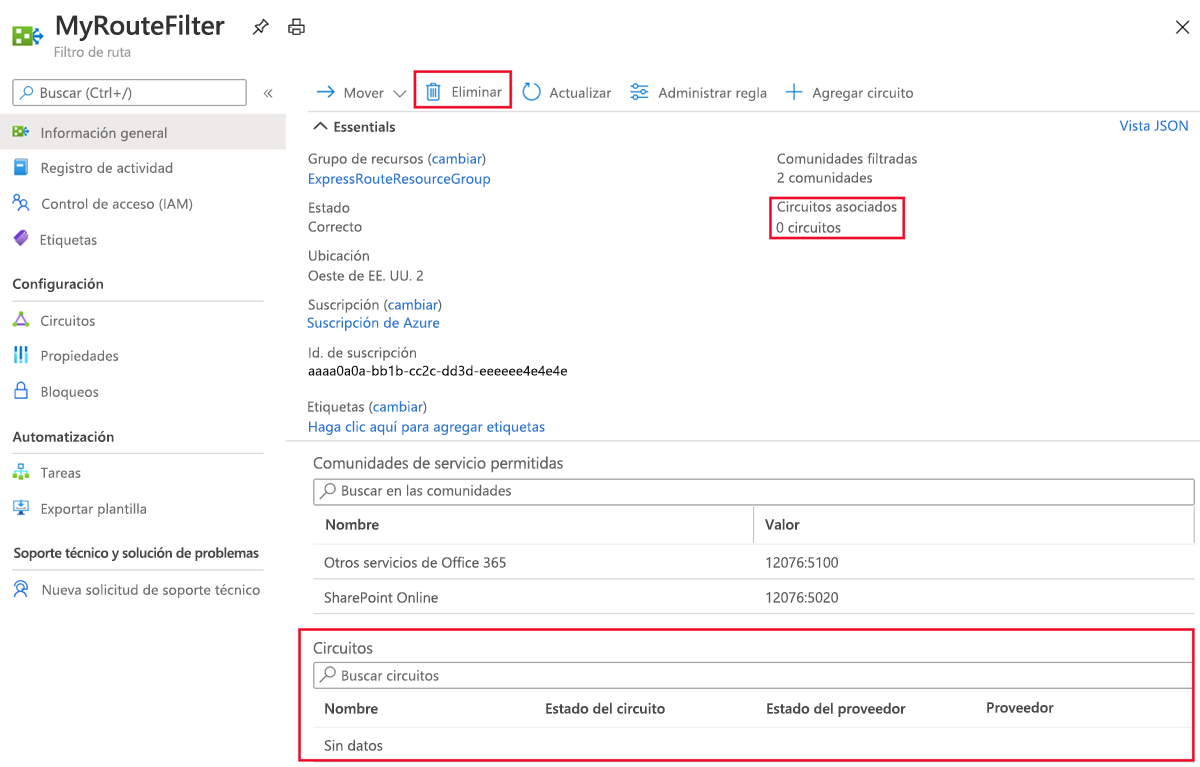This screenshot has height=767, width=1200.
Task: Click Agregar circuito plus button
Action: pos(794,92)
